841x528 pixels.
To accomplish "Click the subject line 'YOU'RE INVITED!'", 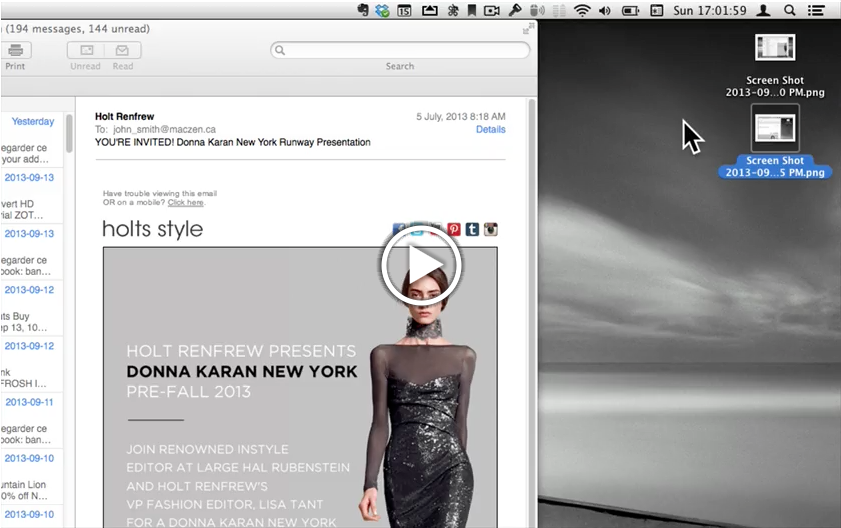I will [233, 142].
